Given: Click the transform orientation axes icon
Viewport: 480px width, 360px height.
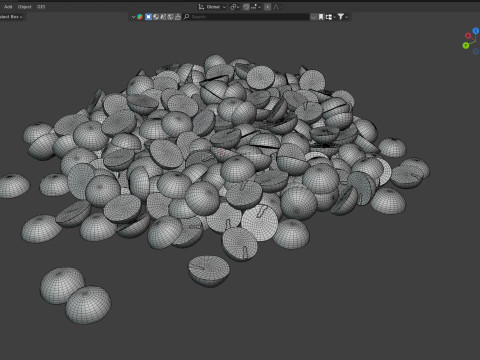Looking at the screenshot, I should (x=201, y=7).
